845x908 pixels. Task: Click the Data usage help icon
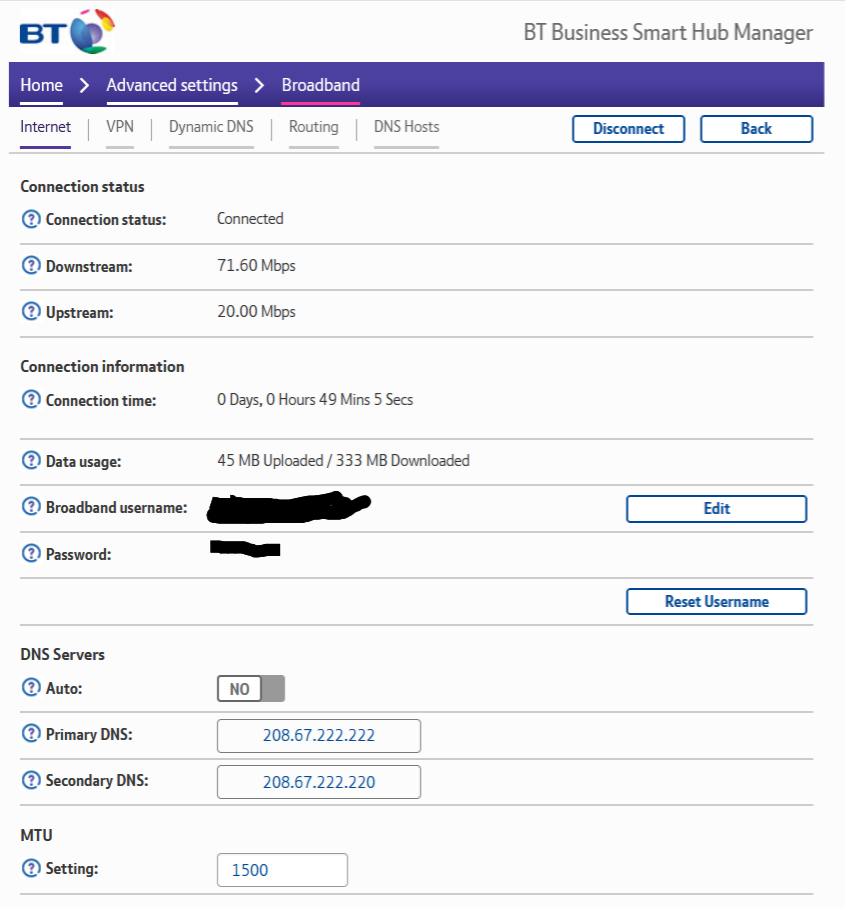tap(30, 461)
